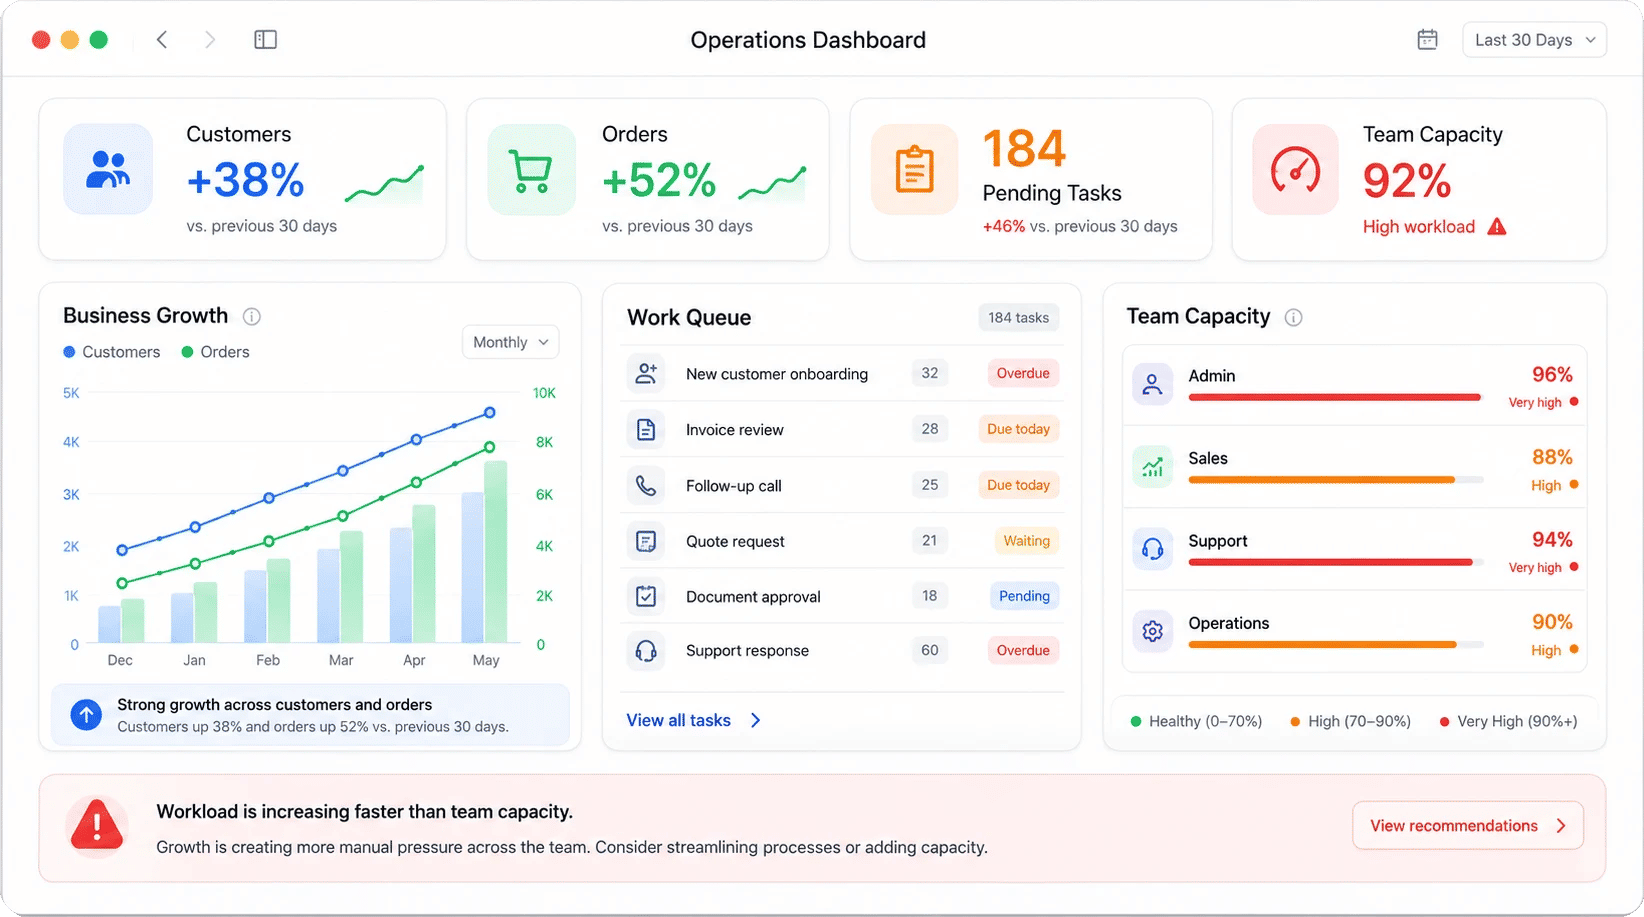Click the Customers people icon
The height and width of the screenshot is (917, 1644).
[x=108, y=169]
